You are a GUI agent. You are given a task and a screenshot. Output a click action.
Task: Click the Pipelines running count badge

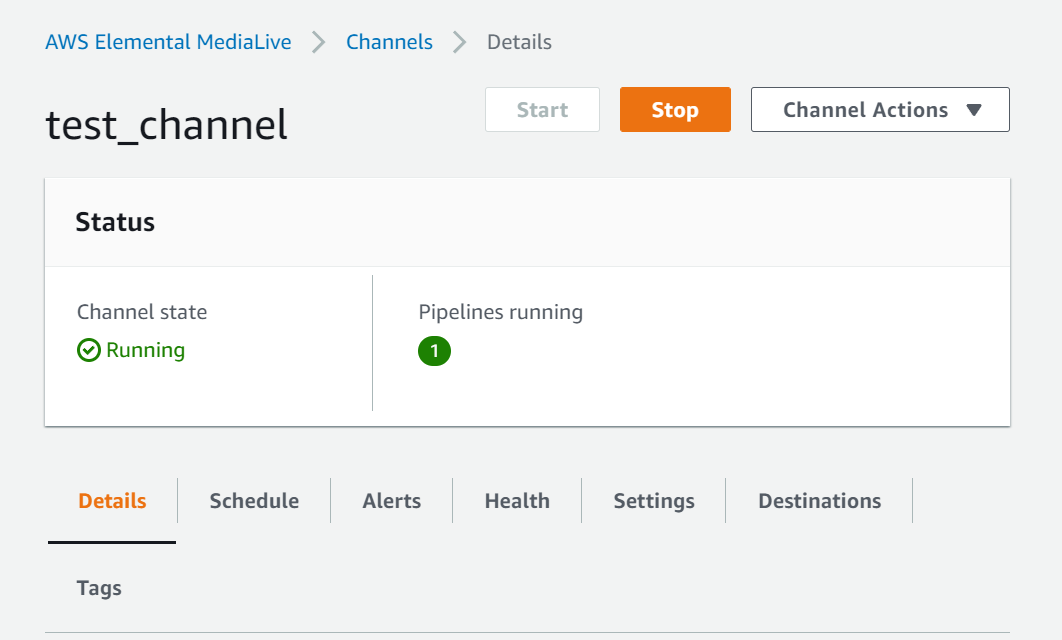click(435, 352)
